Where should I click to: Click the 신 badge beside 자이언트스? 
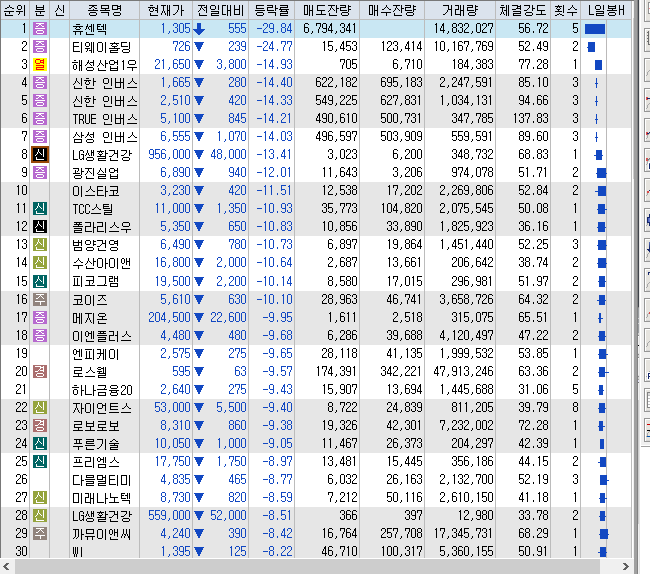pos(40,407)
